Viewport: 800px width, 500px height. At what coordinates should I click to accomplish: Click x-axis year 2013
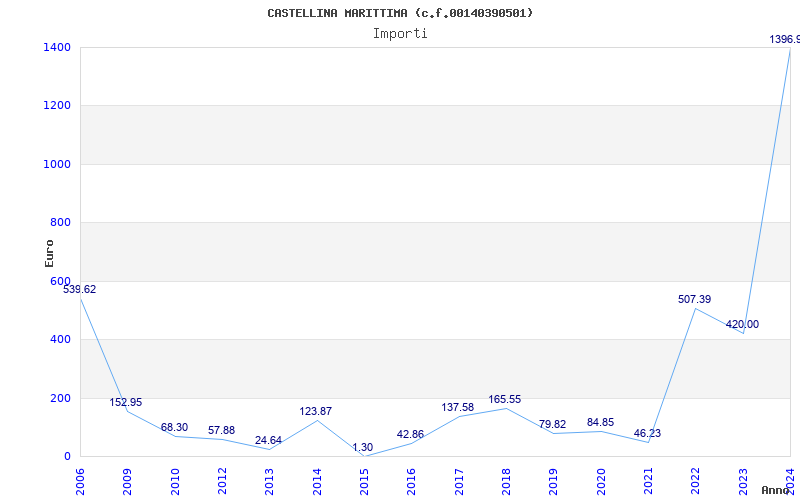269,482
